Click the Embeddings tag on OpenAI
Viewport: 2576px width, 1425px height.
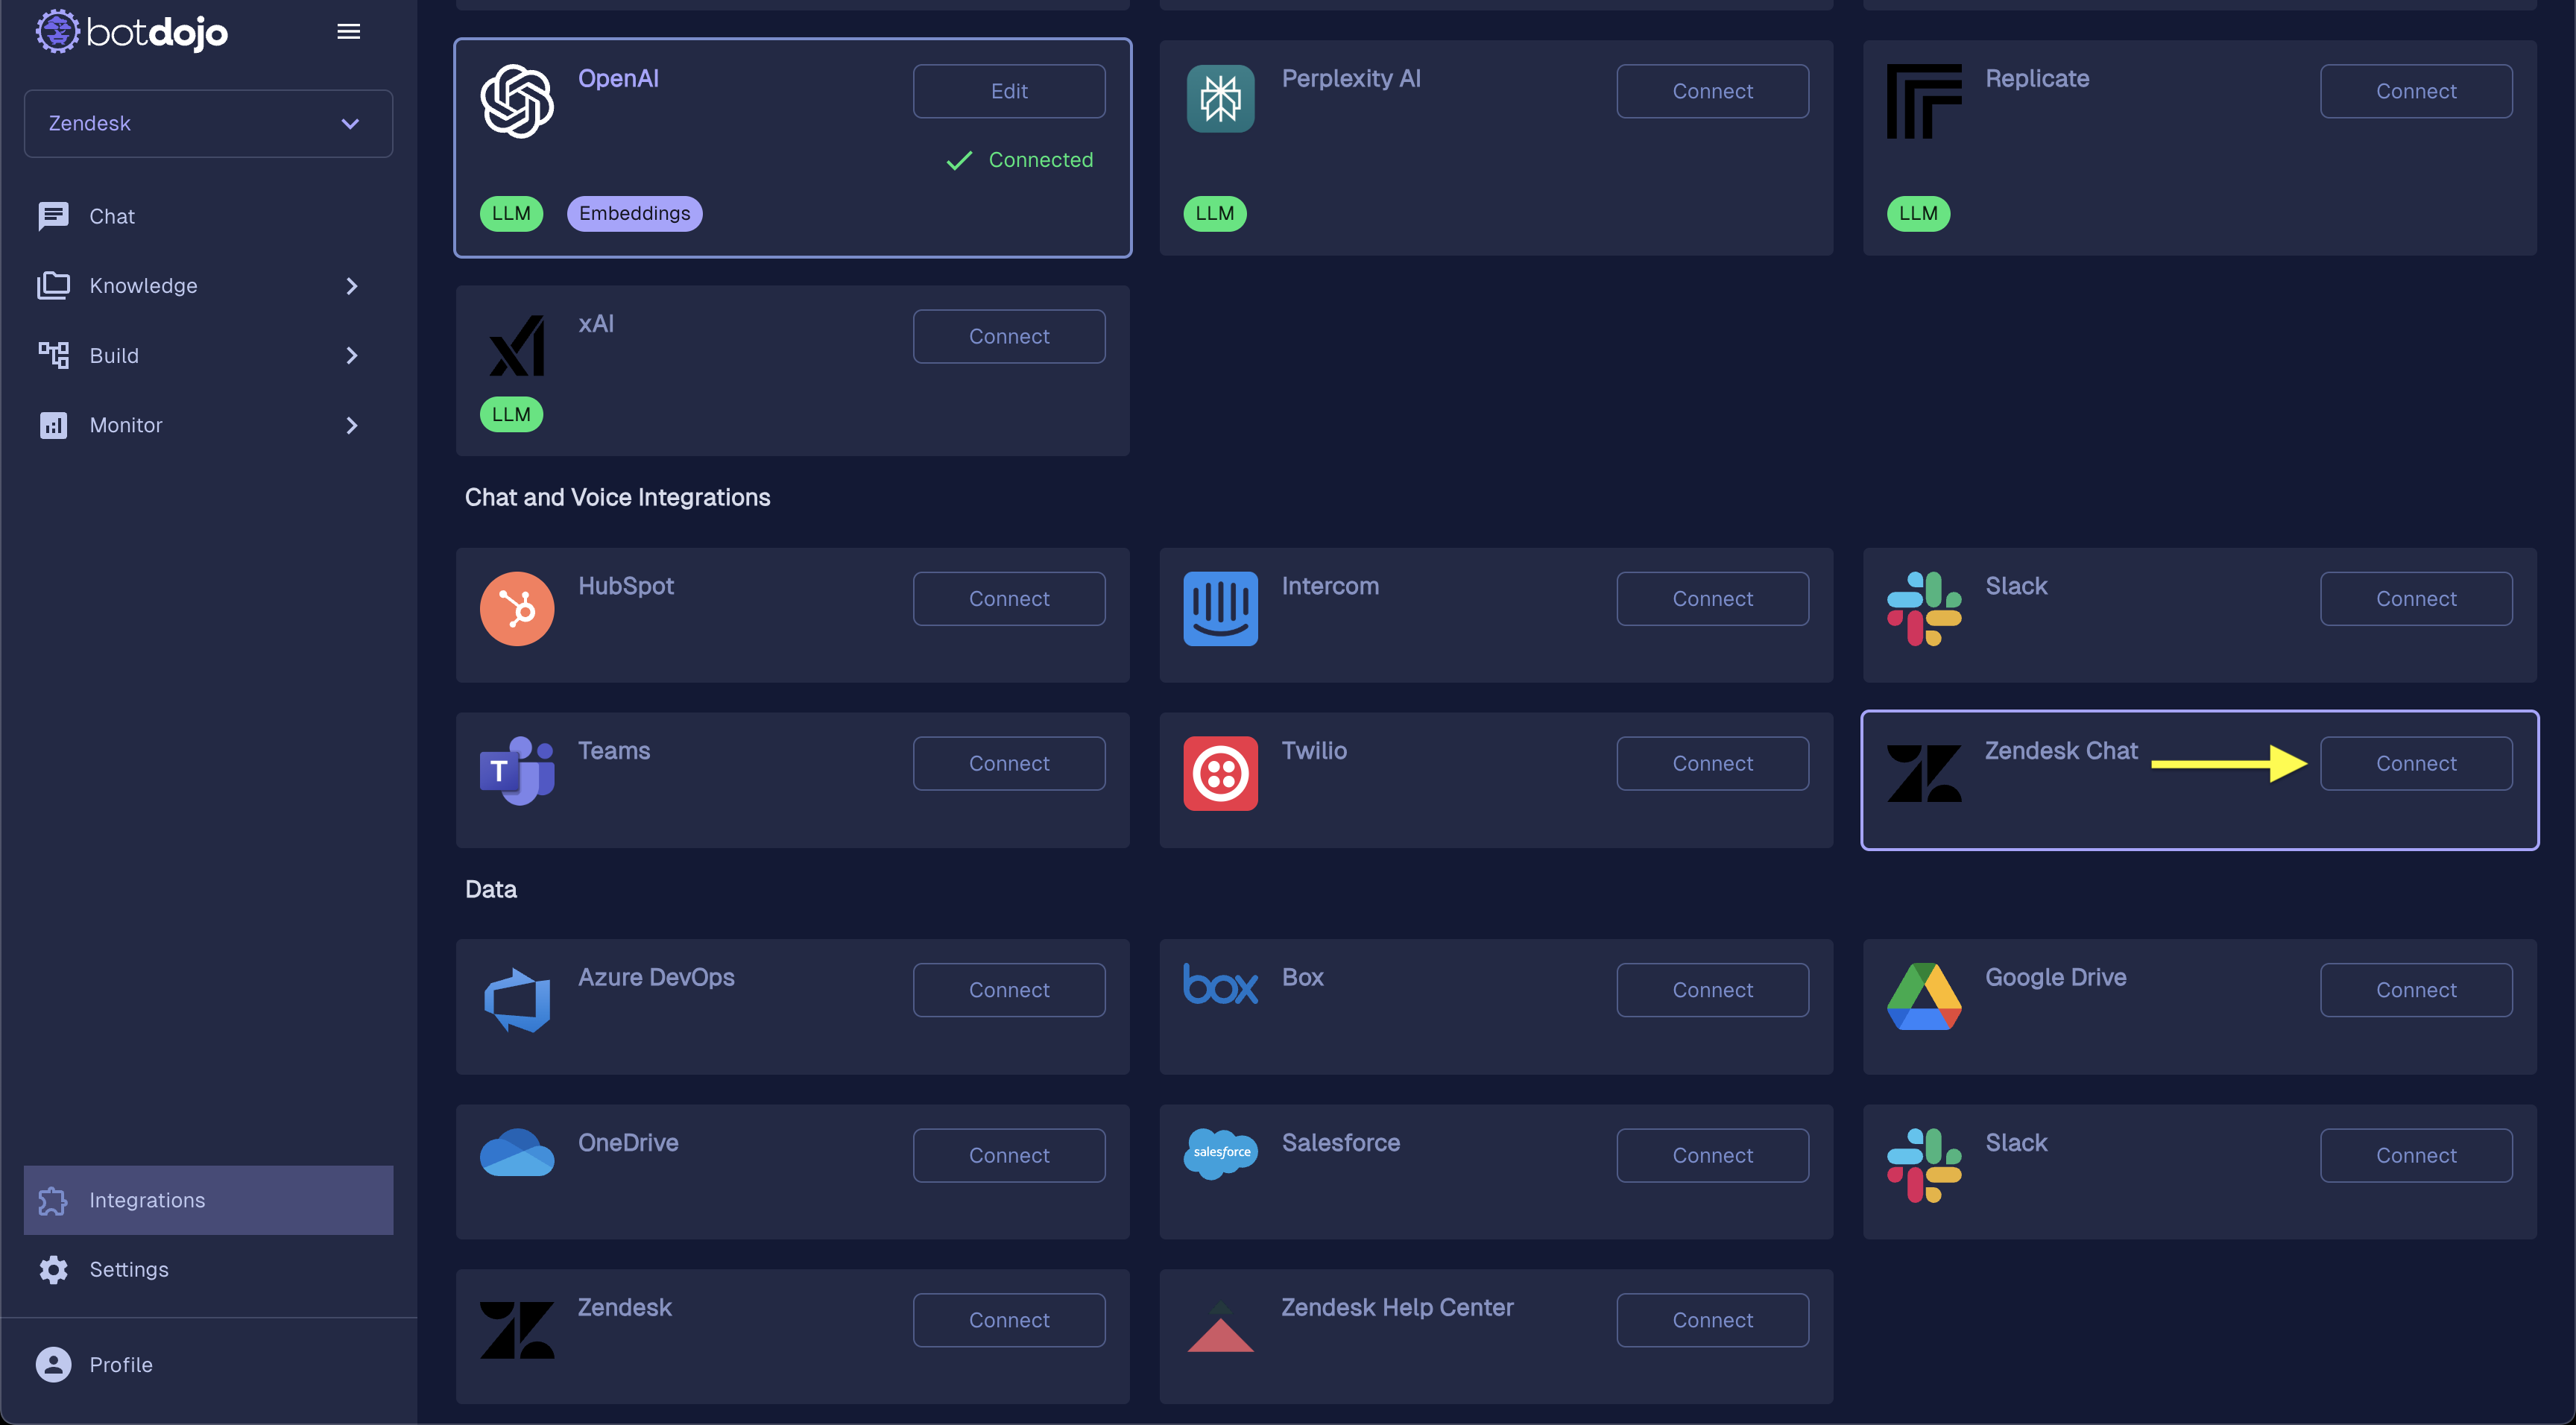pyautogui.click(x=634, y=213)
